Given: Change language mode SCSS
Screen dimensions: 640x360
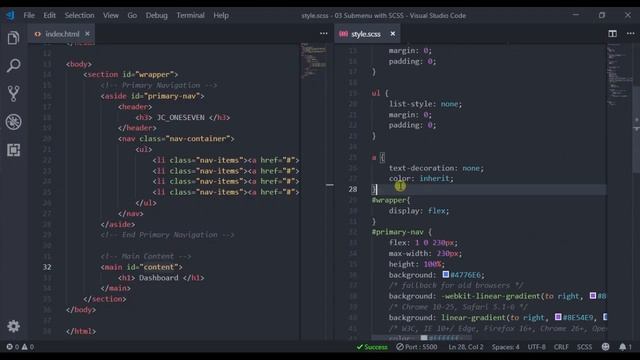Looking at the screenshot, I should 584,347.
